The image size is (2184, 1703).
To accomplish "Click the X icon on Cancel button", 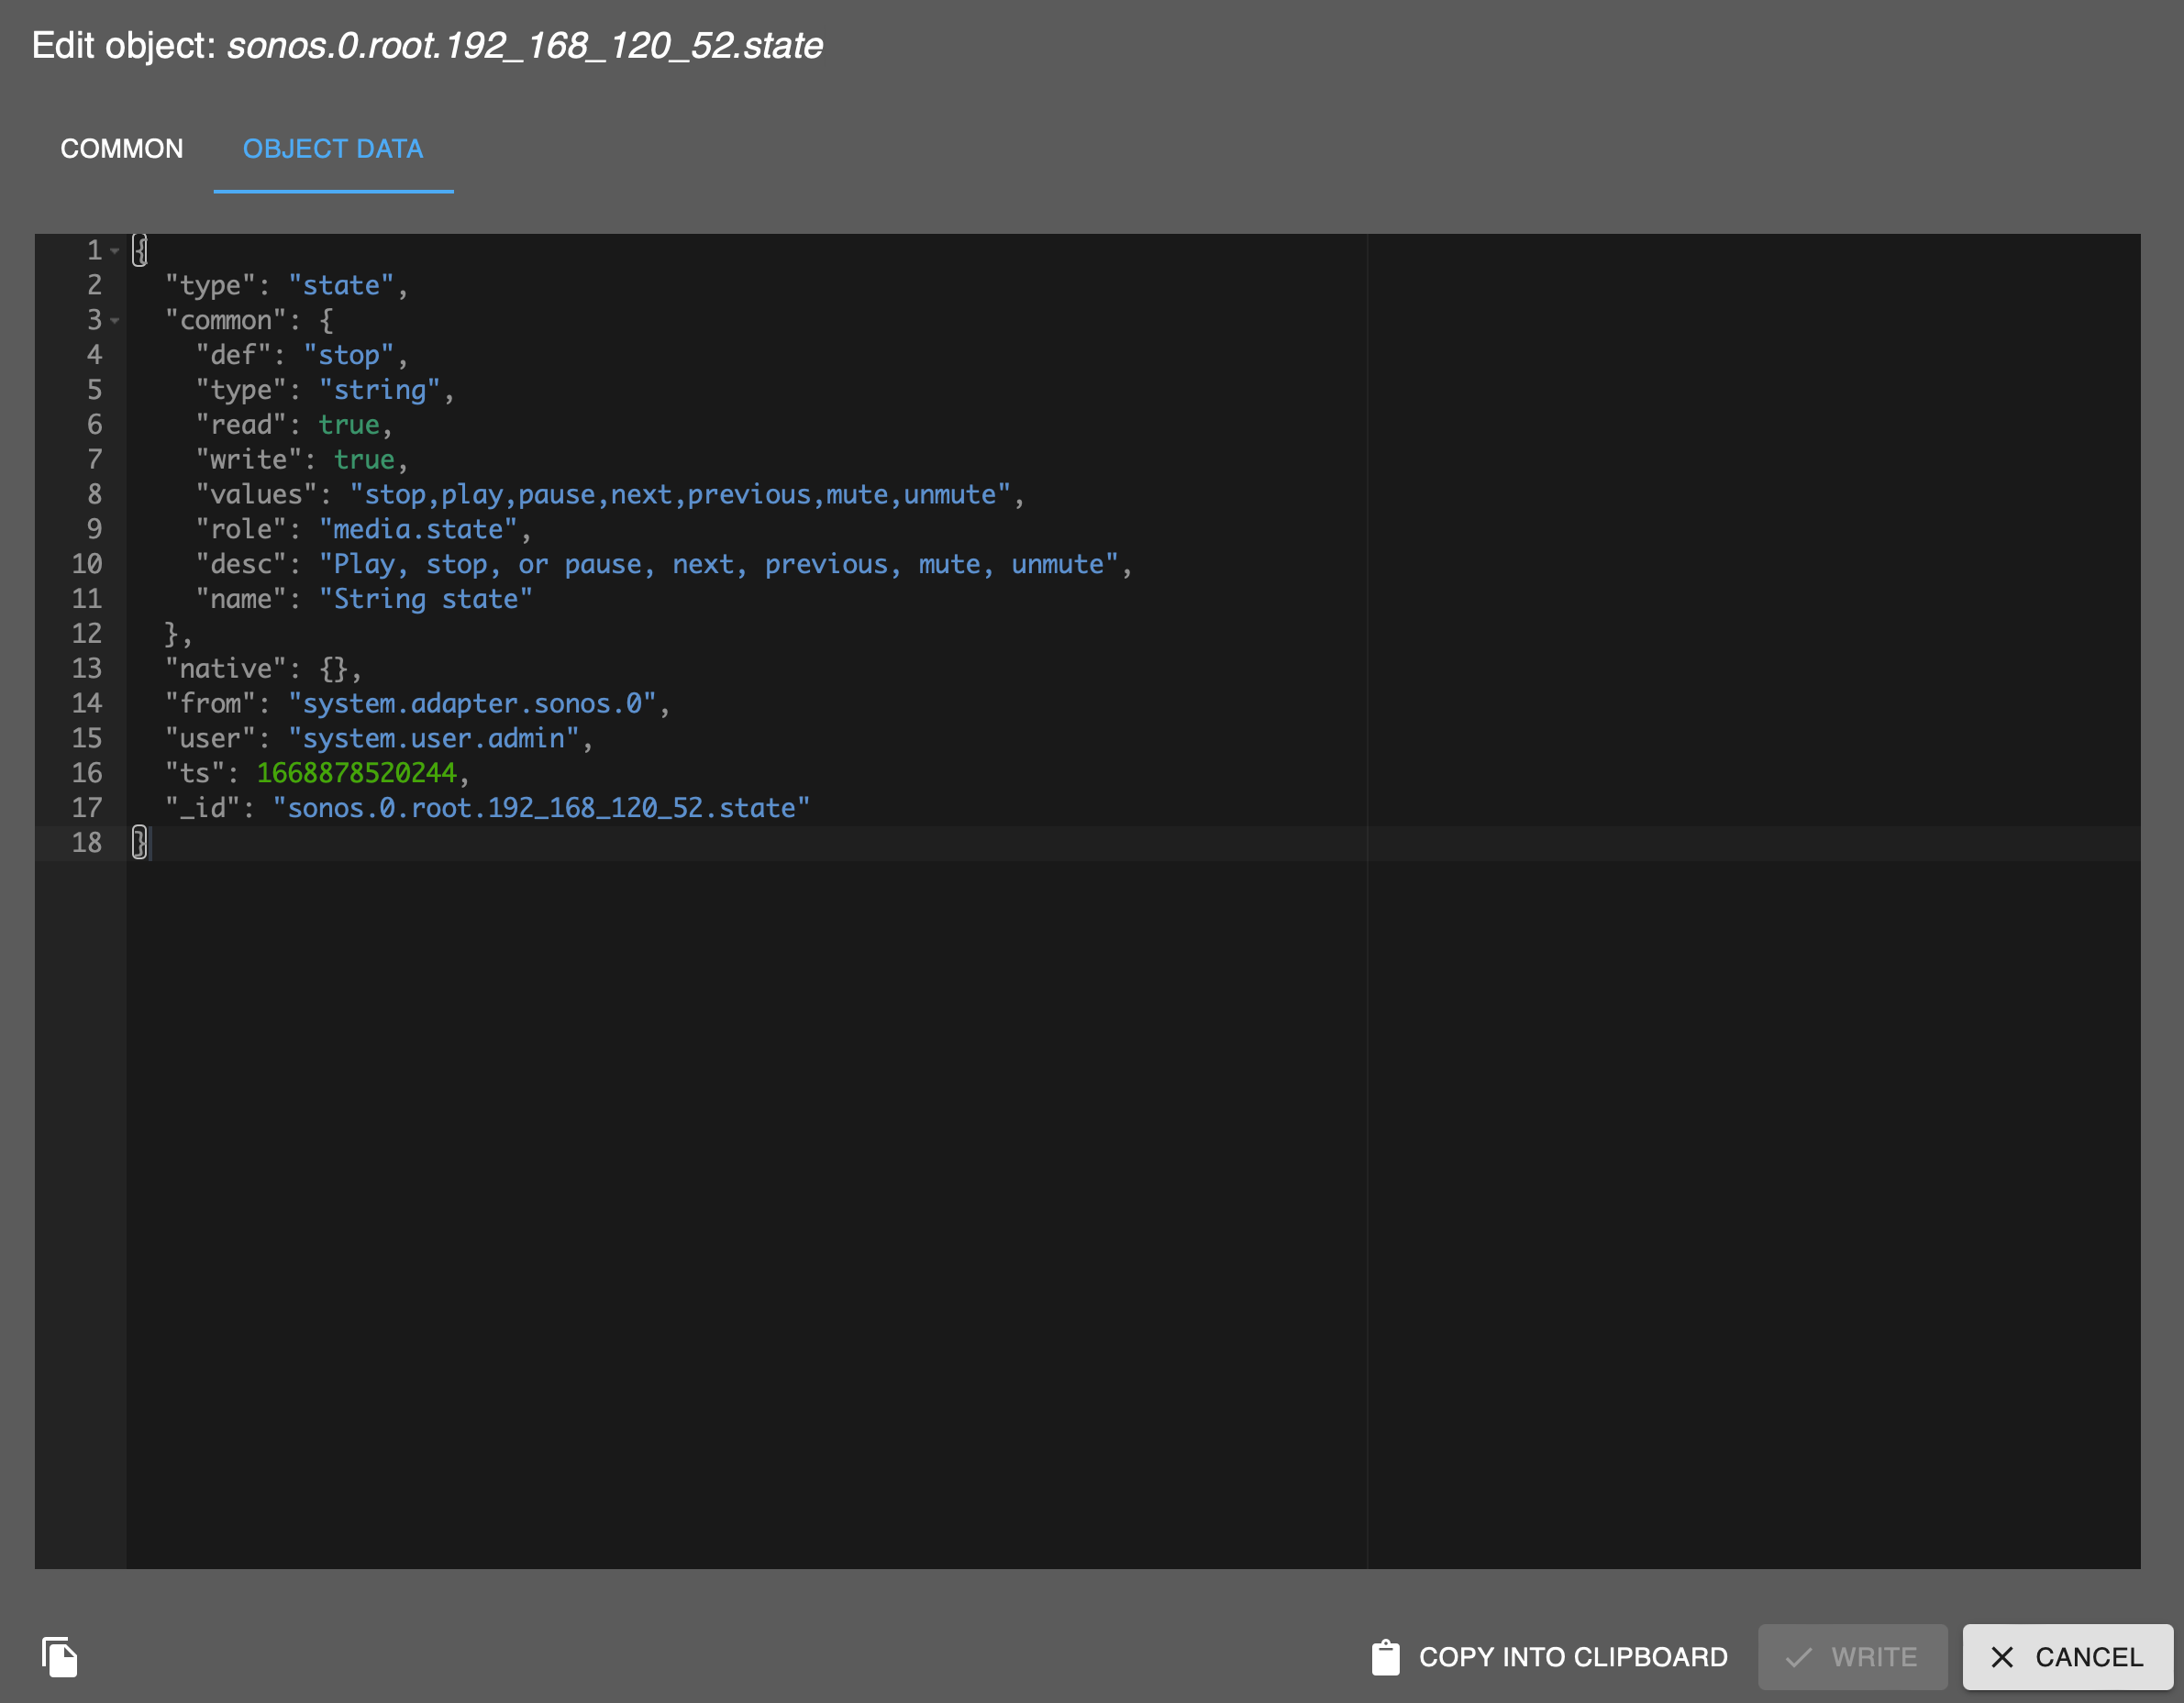I will tap(2002, 1657).
